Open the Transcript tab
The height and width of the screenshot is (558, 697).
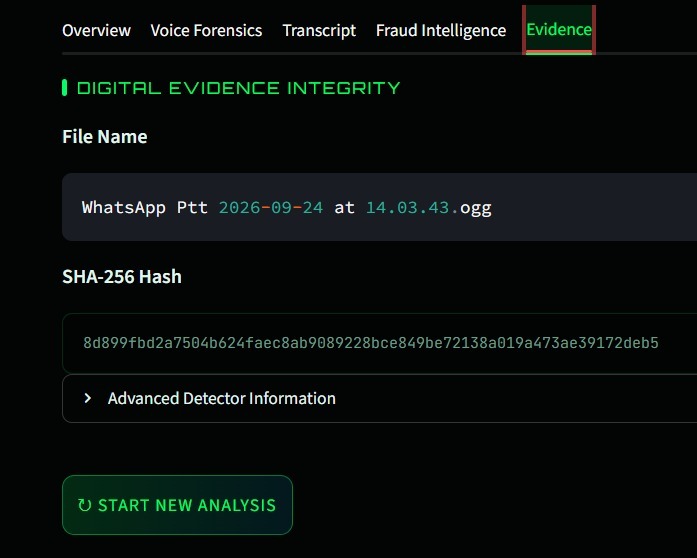[319, 30]
